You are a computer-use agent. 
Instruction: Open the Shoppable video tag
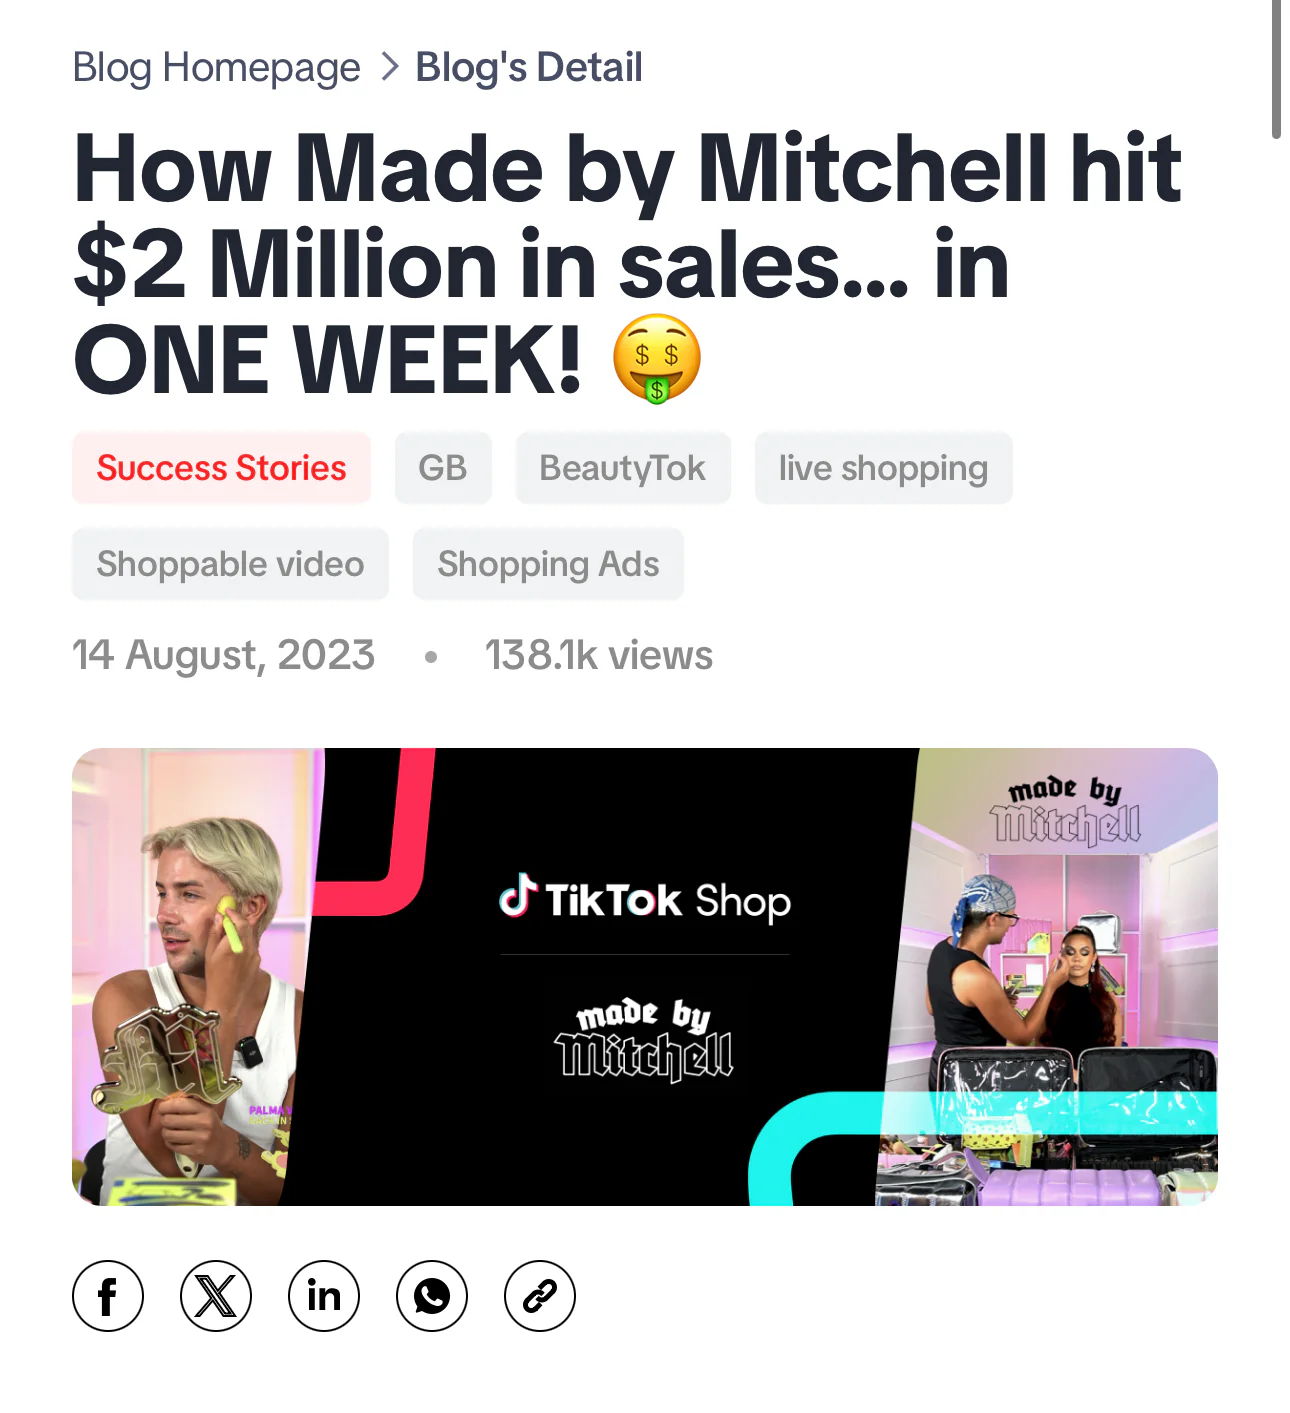click(x=230, y=564)
